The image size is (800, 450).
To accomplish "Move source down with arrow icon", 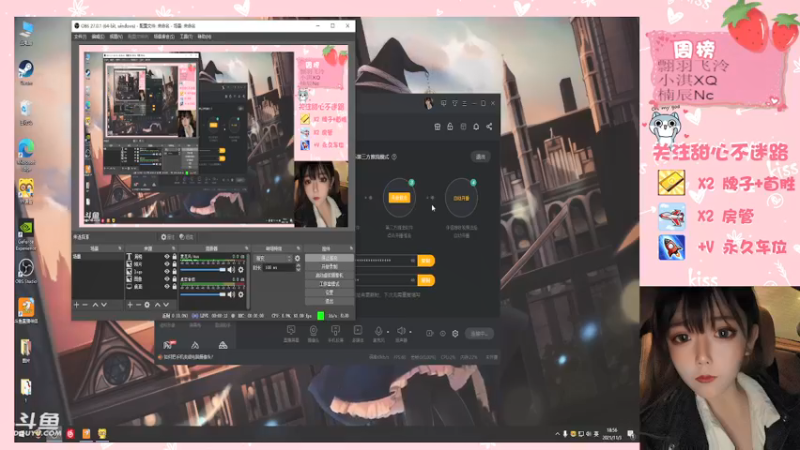I will [x=166, y=305].
